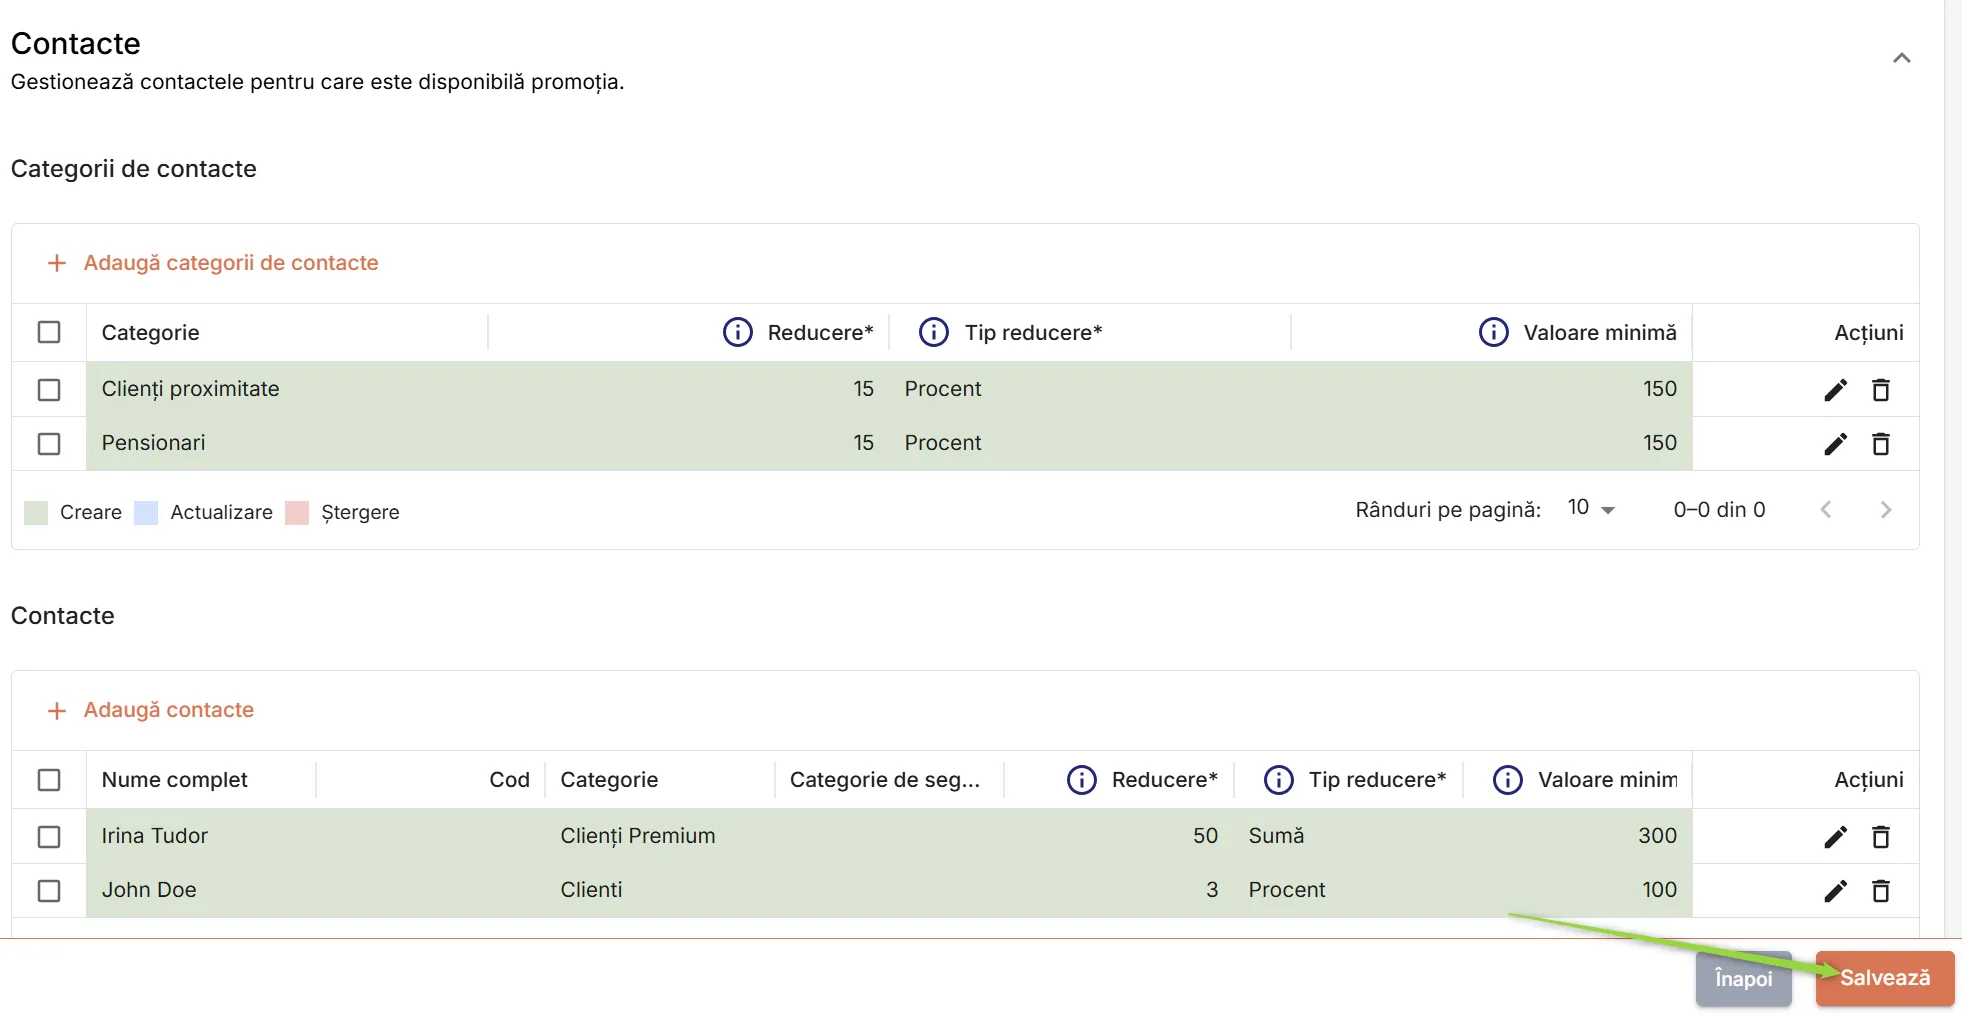Edit the Clienți proximitate category row
Viewport: 1962px width, 1018px height.
(x=1835, y=390)
